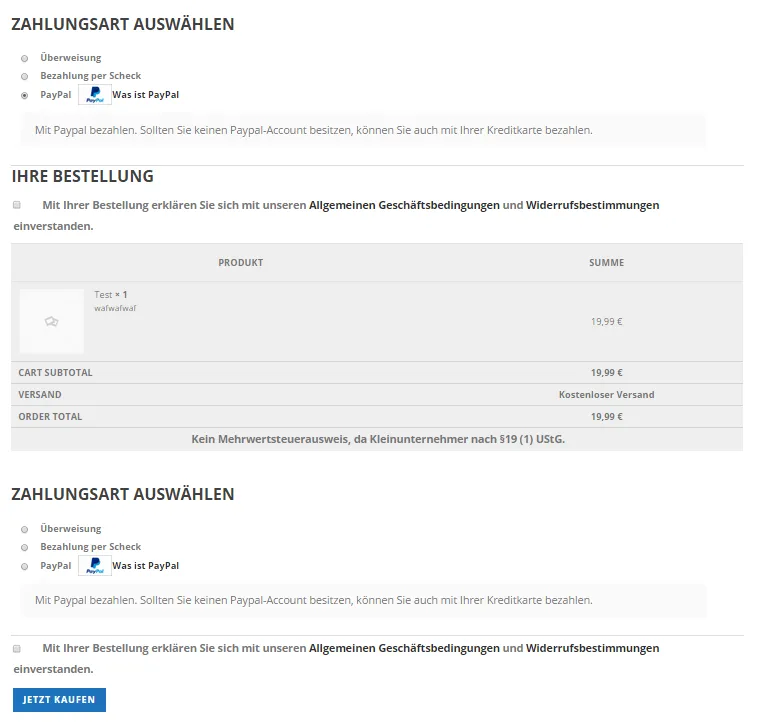Viewport: 761px width, 722px height.
Task: Click the PayPal description box in bottom section
Action: click(363, 600)
